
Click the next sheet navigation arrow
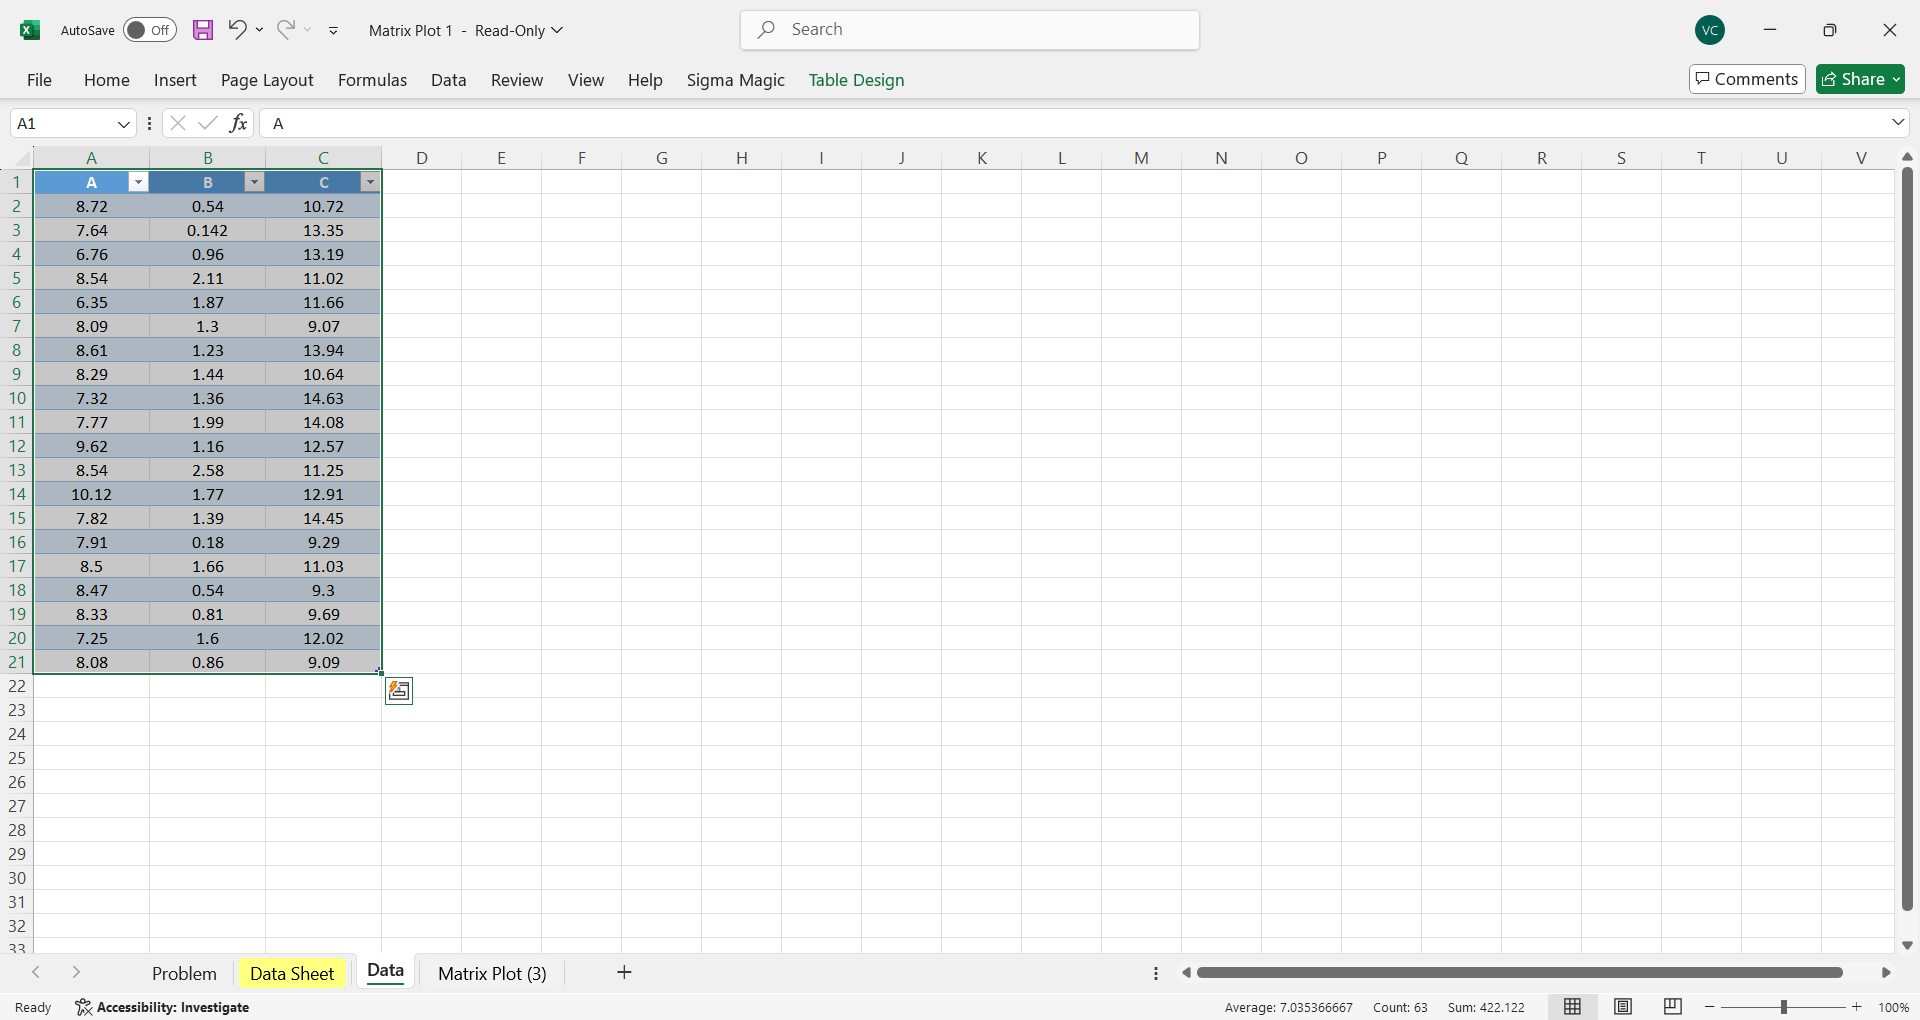coord(76,972)
